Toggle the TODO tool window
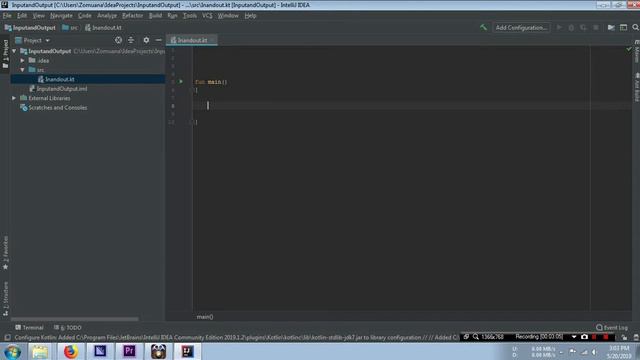Image resolution: width=640 pixels, height=360 pixels. point(68,327)
